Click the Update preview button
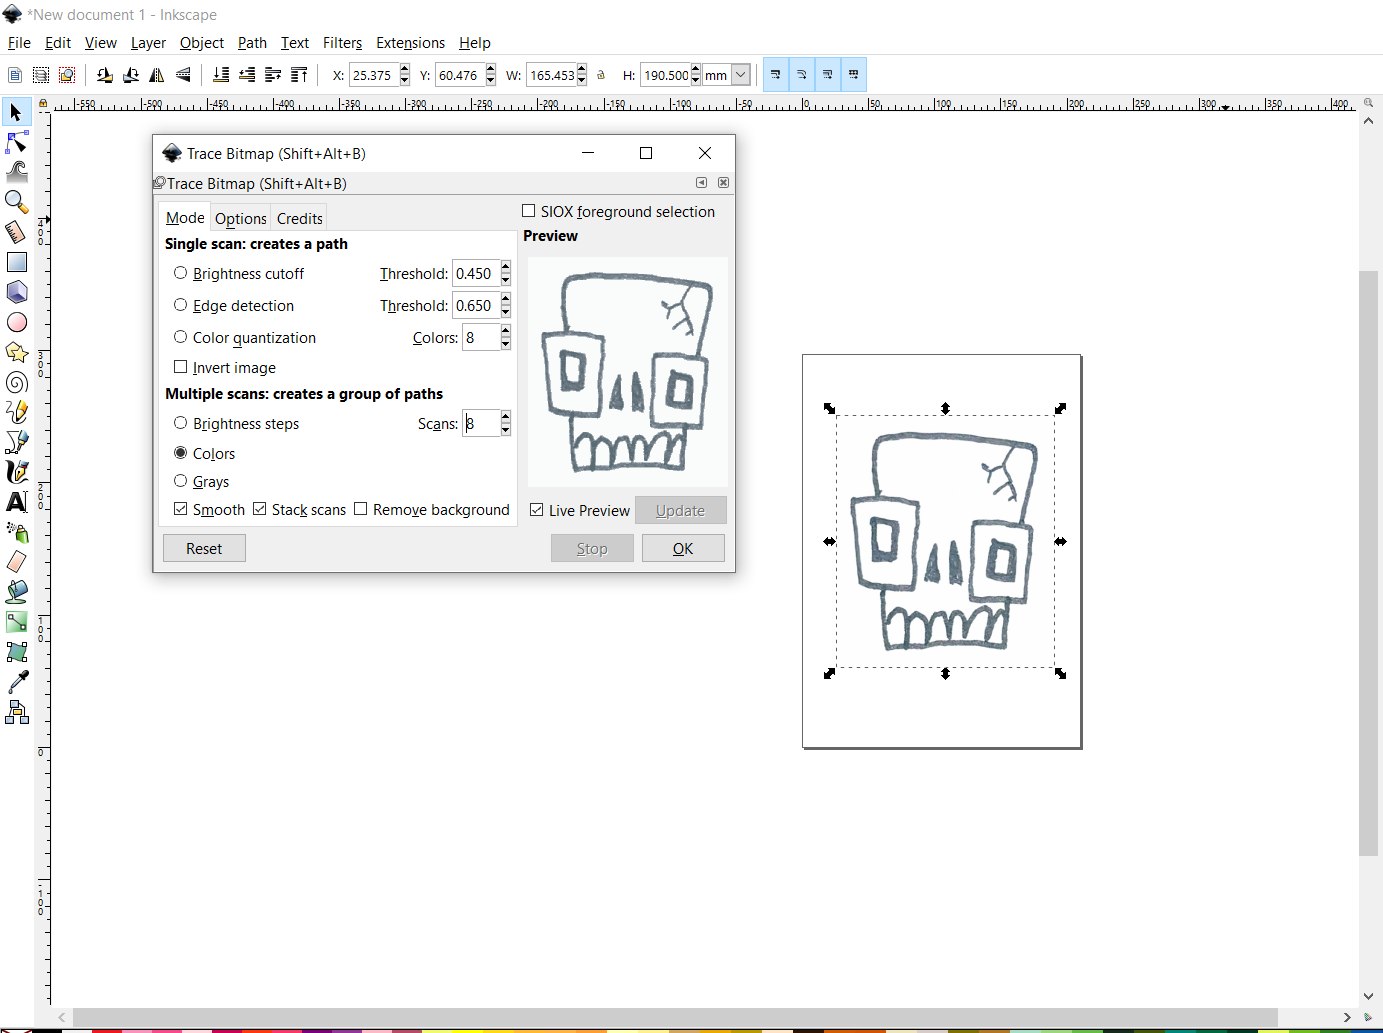Screen dimensions: 1383x1033 [x=680, y=510]
